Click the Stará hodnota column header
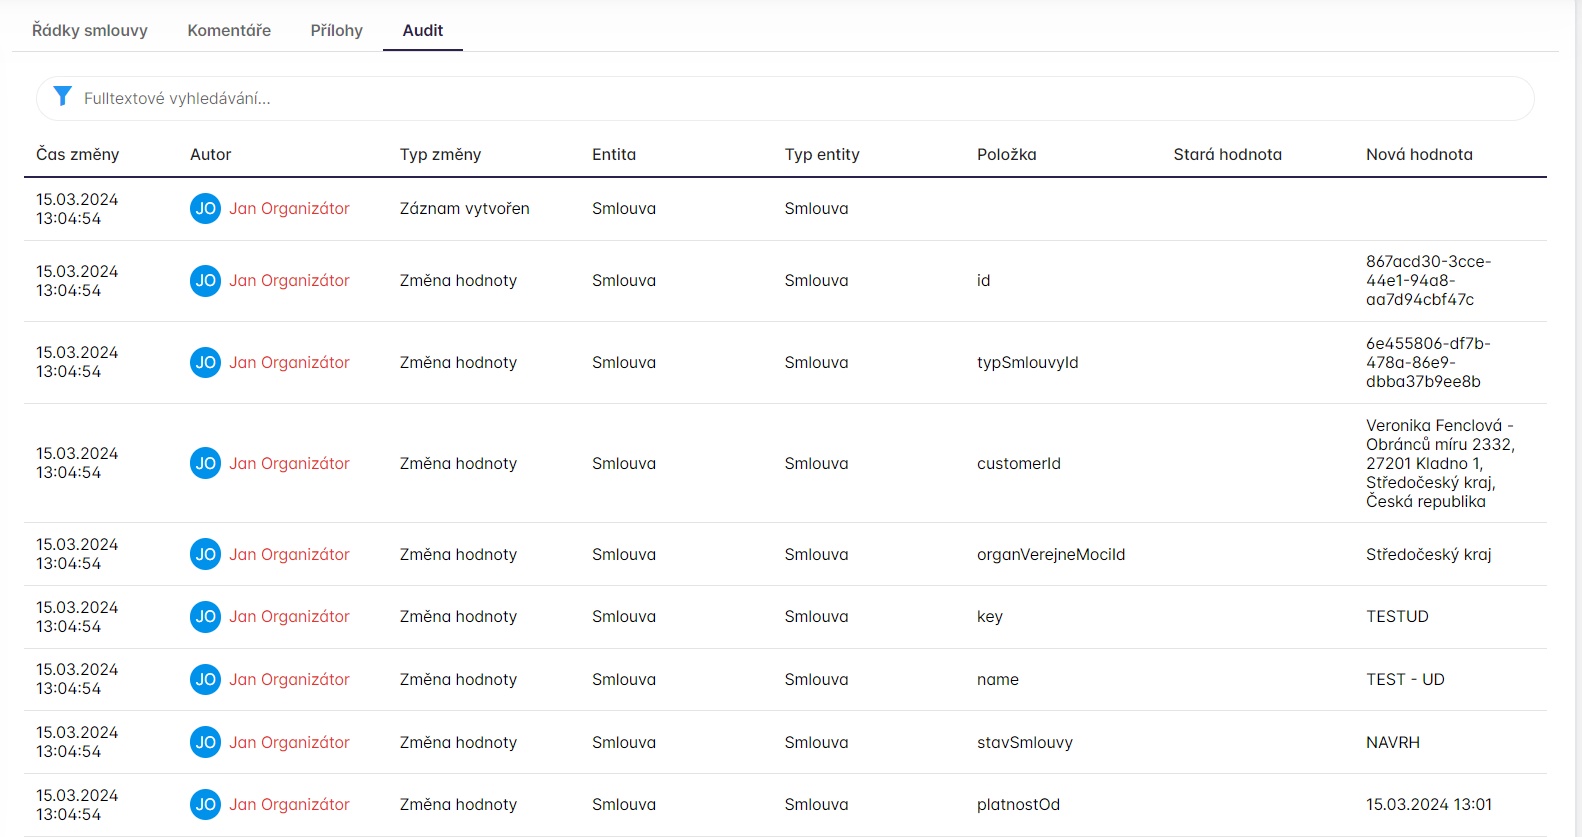Viewport: 1582px width, 837px height. 1227,154
